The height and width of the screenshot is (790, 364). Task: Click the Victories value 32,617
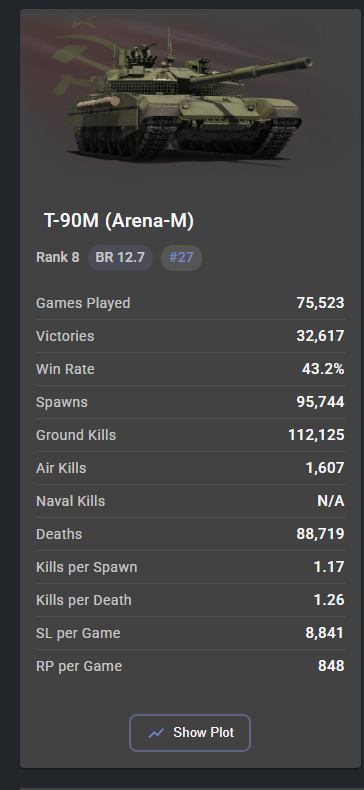320,336
